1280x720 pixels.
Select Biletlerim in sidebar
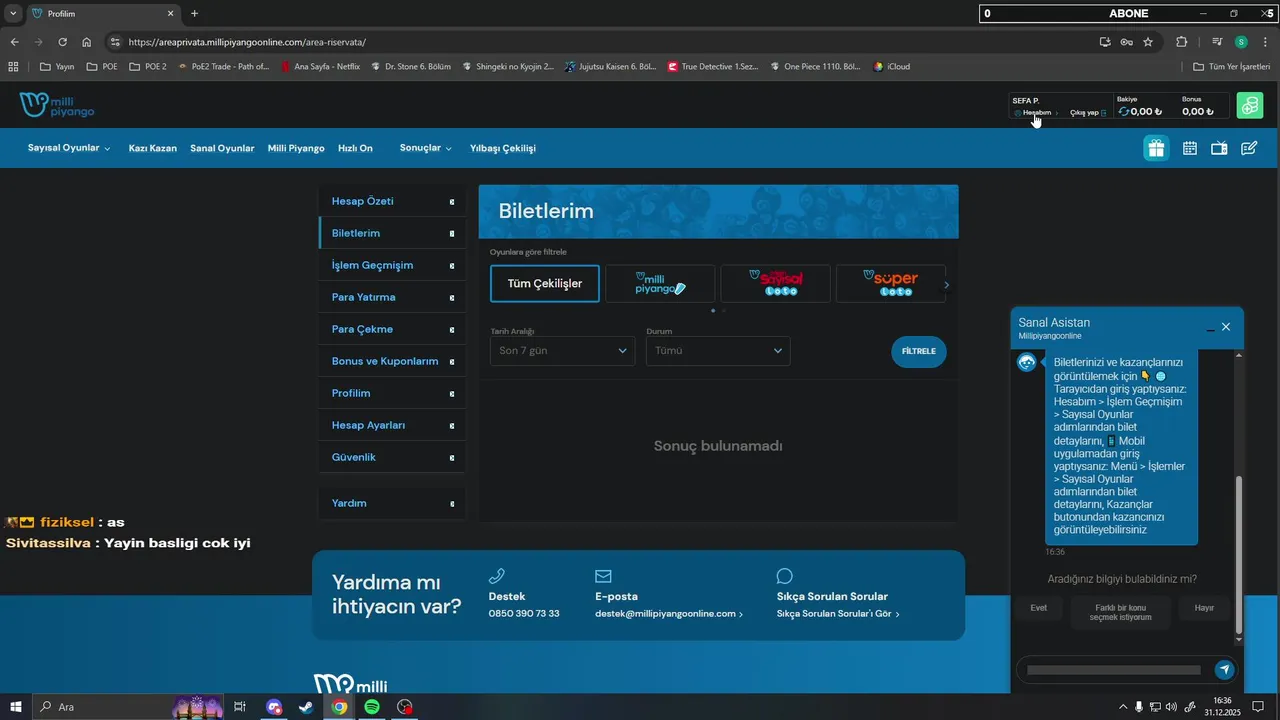[x=392, y=233]
